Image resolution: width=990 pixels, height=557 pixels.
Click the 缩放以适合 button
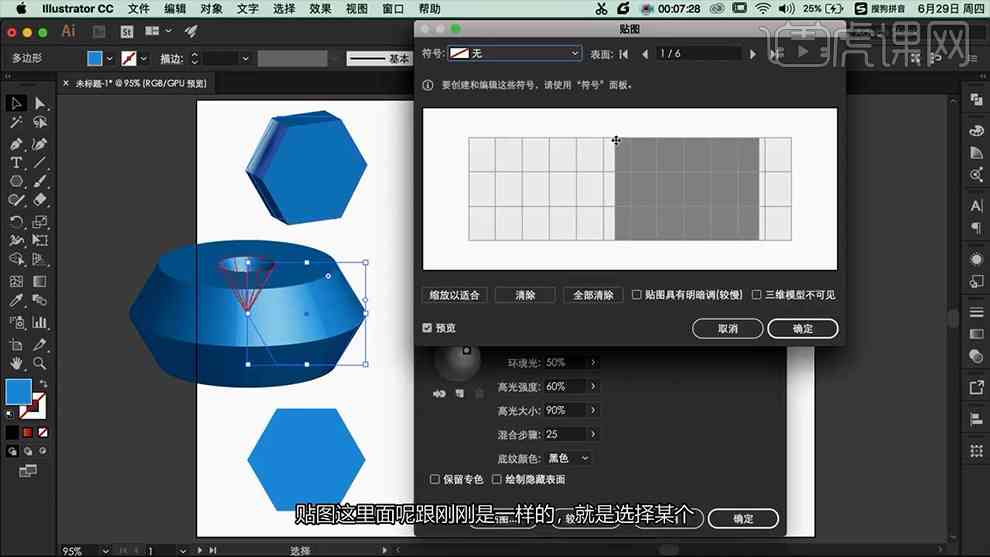(x=455, y=295)
